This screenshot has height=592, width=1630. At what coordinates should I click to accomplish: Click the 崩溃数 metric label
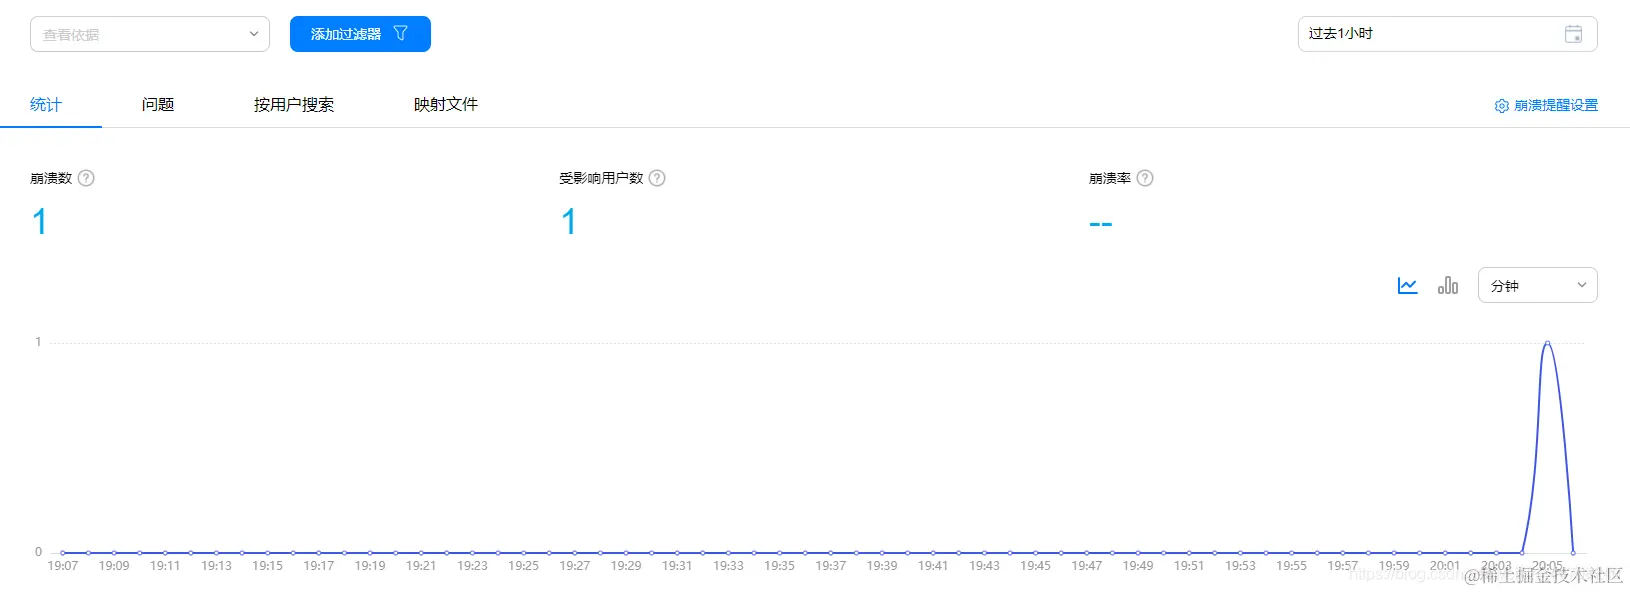click(51, 178)
